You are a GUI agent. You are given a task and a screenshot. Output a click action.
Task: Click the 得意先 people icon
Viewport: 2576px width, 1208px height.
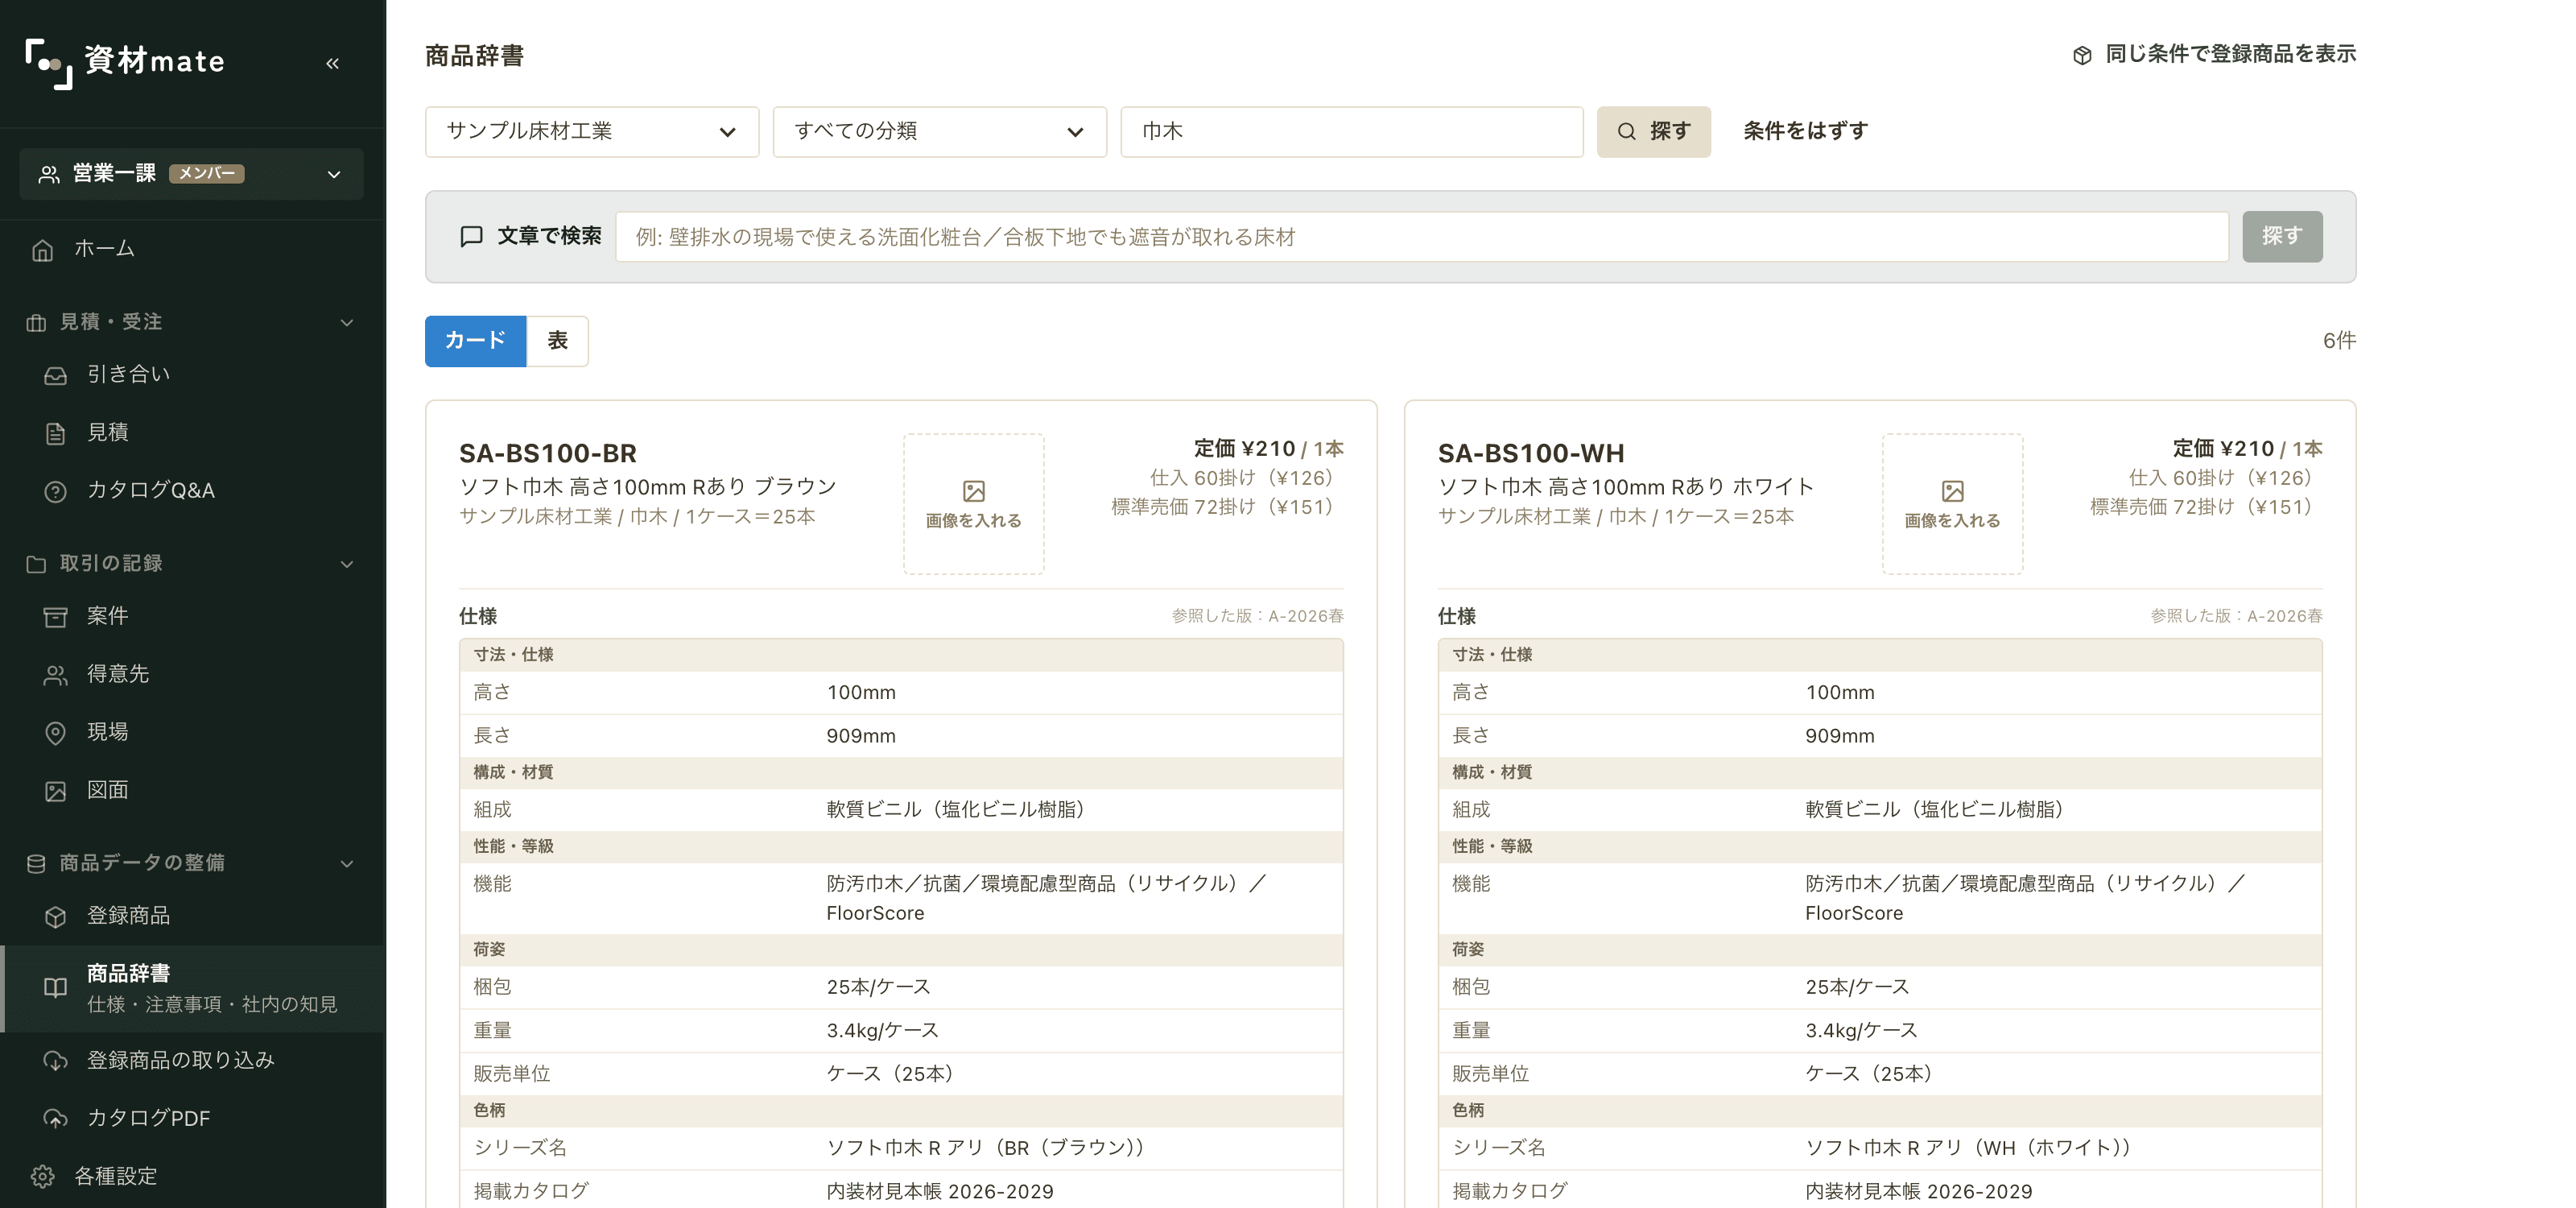[56, 675]
